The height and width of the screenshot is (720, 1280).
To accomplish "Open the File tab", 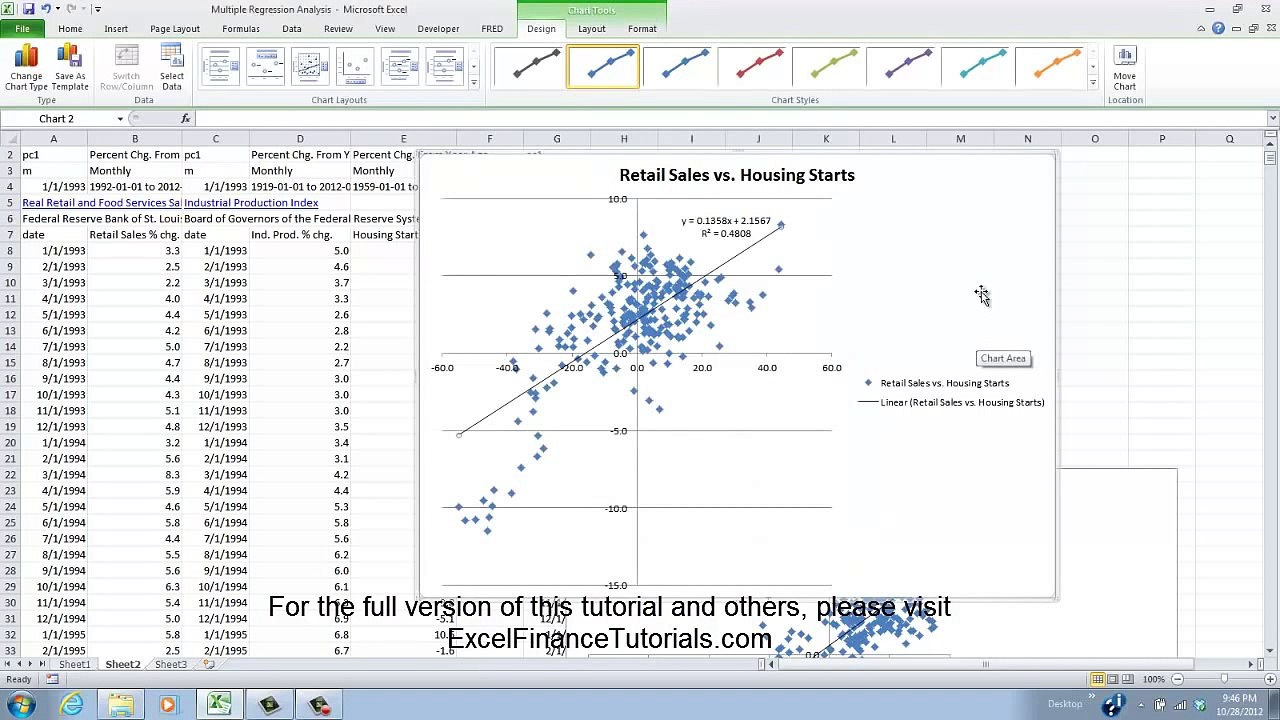I will click(x=21, y=29).
